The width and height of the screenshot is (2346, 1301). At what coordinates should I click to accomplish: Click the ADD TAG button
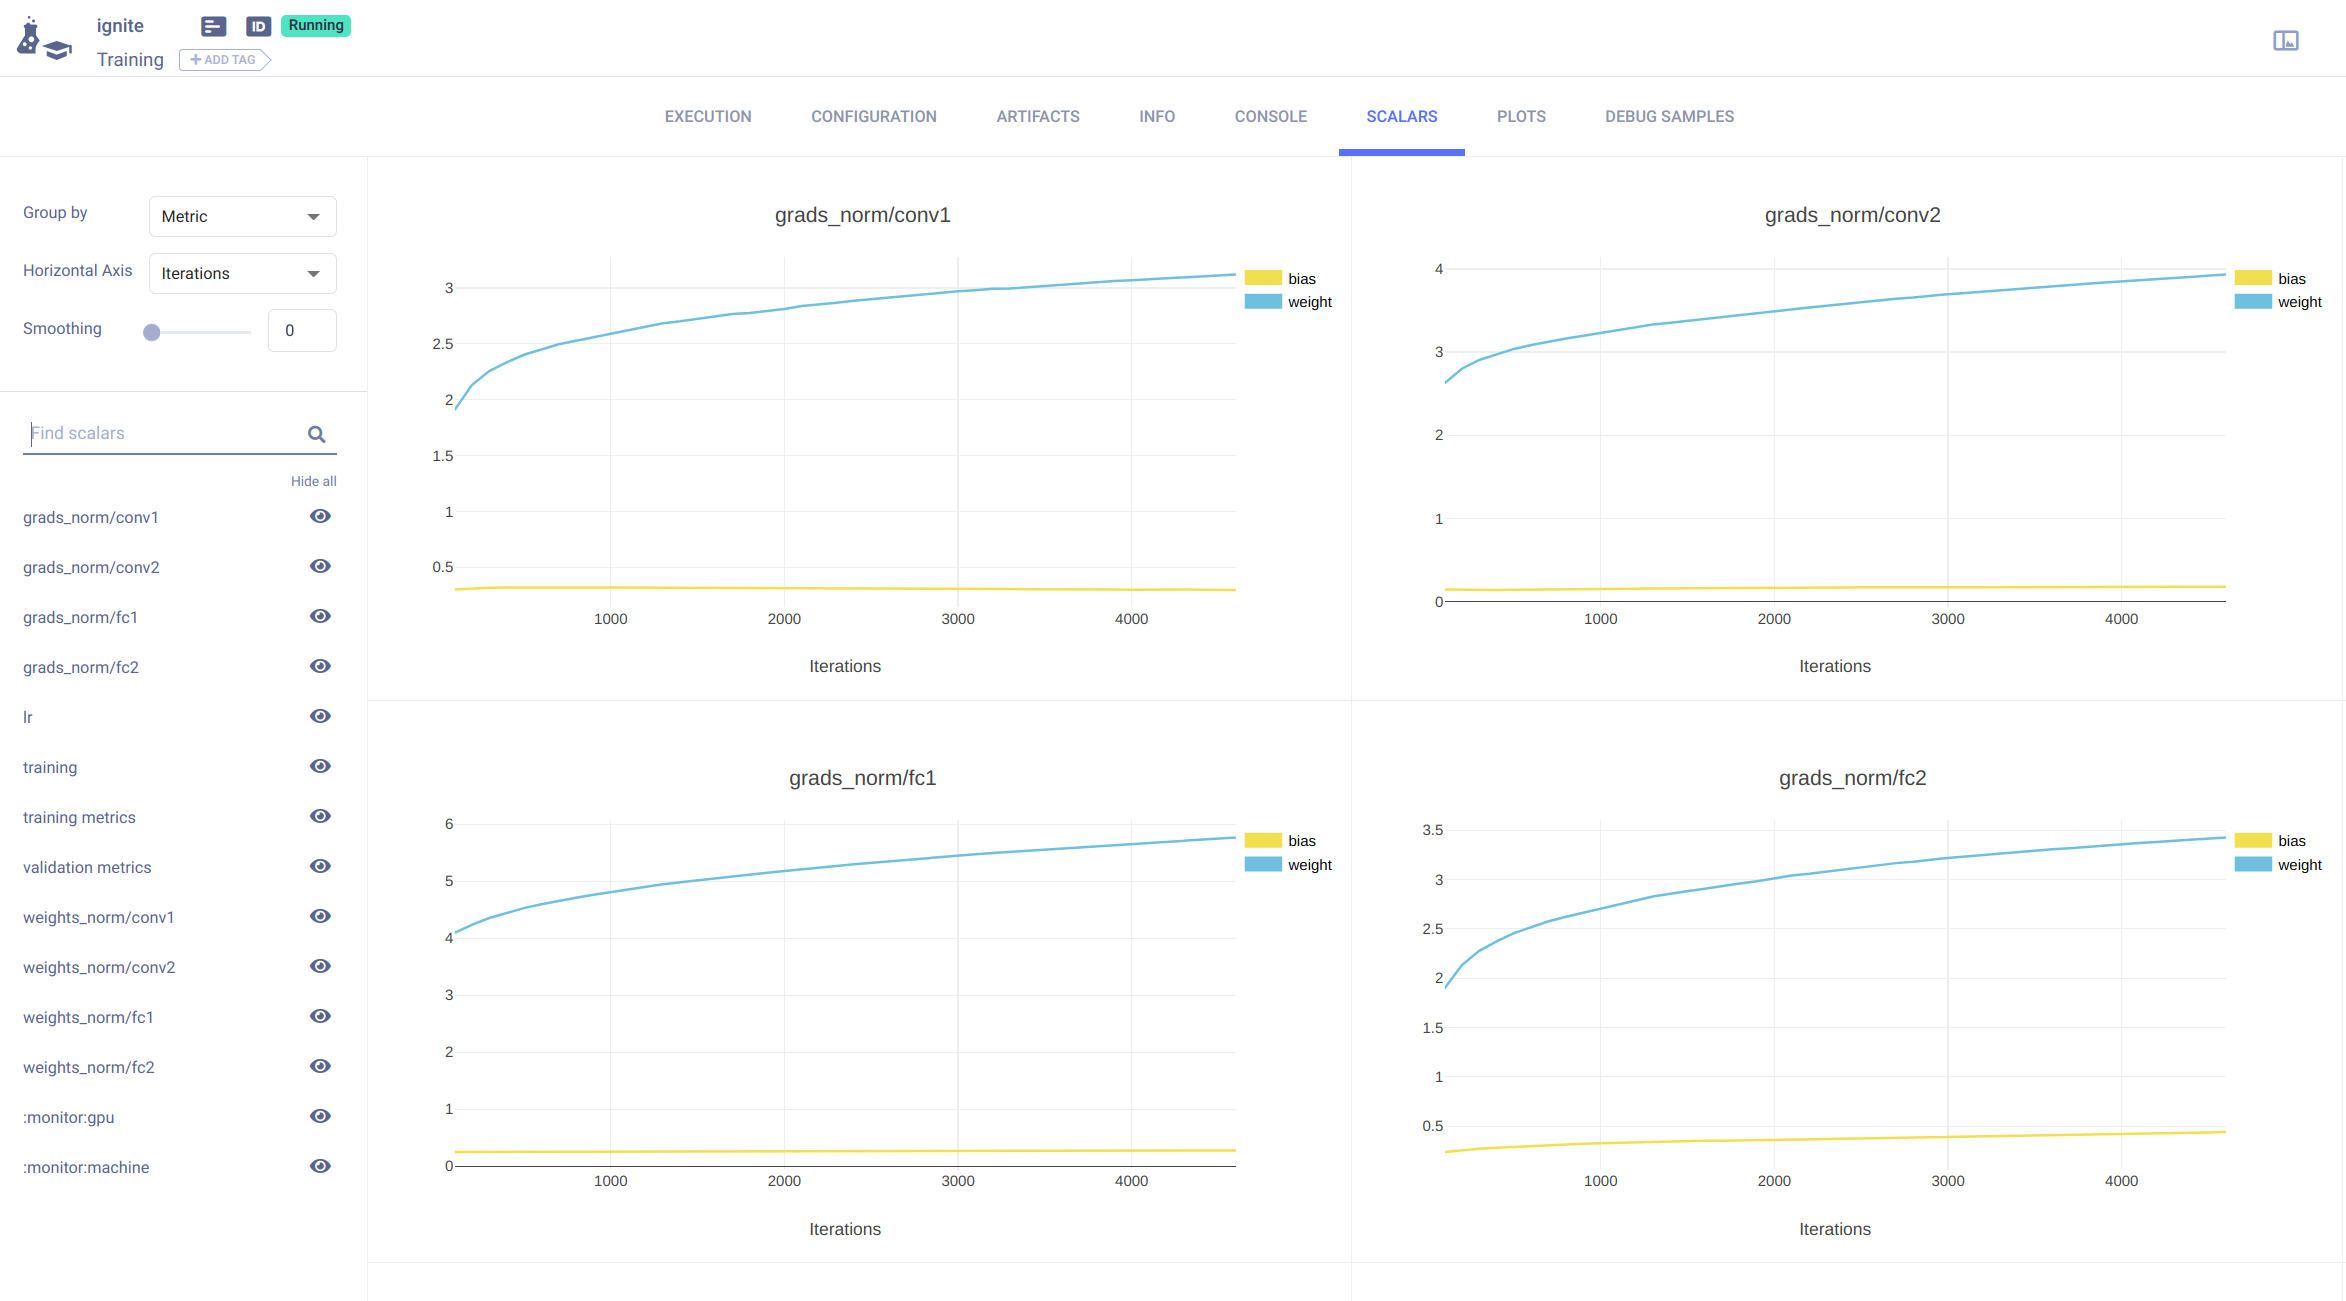(x=223, y=59)
